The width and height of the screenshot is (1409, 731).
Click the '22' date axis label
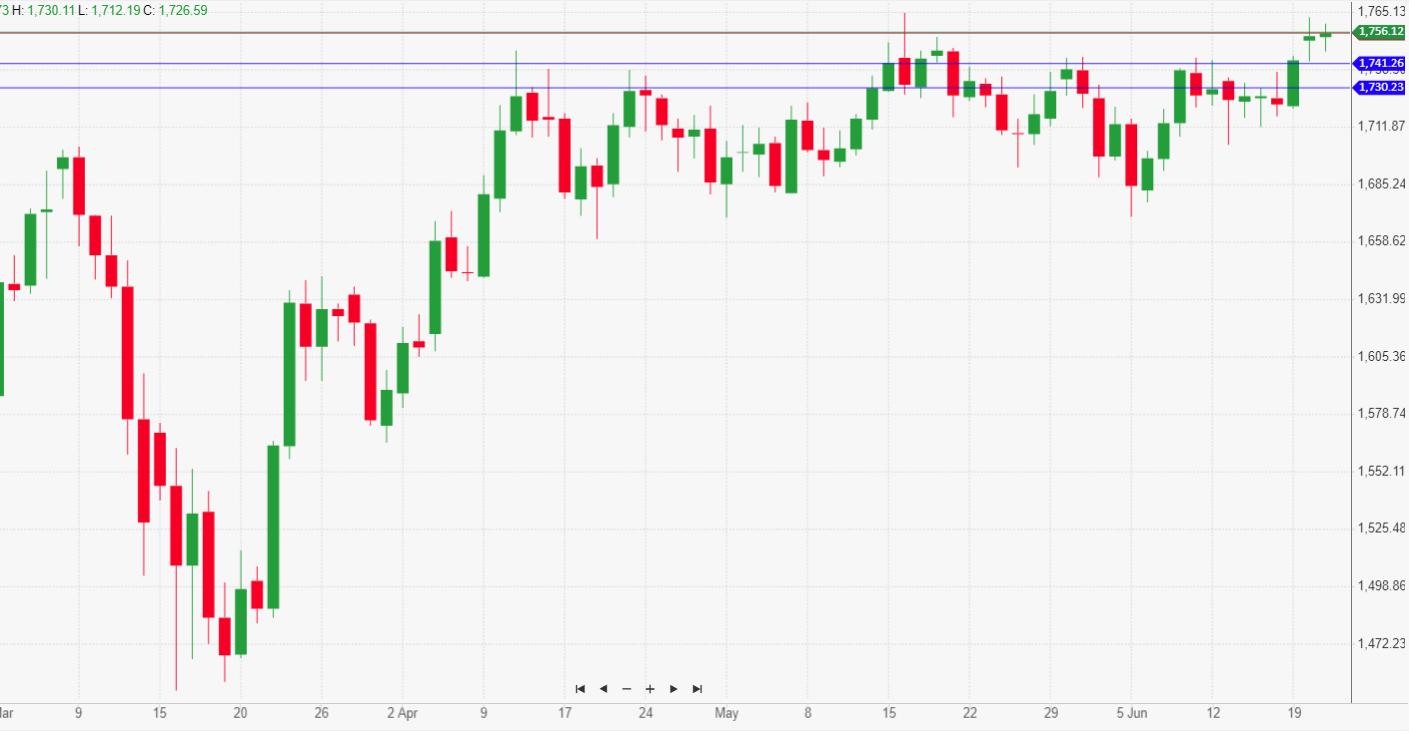click(x=969, y=714)
